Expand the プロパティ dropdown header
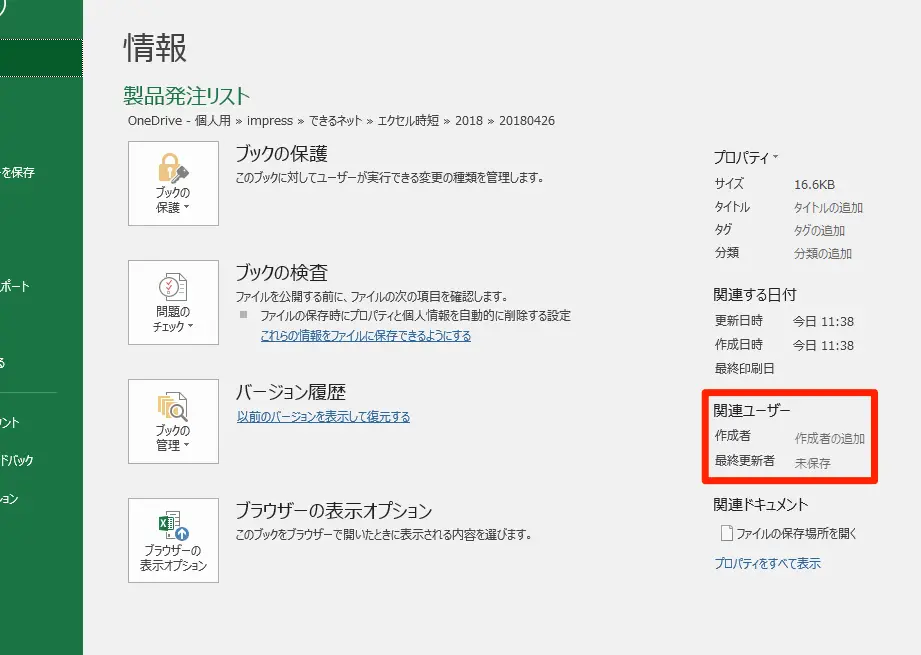Image resolution: width=921 pixels, height=655 pixels. [745, 158]
